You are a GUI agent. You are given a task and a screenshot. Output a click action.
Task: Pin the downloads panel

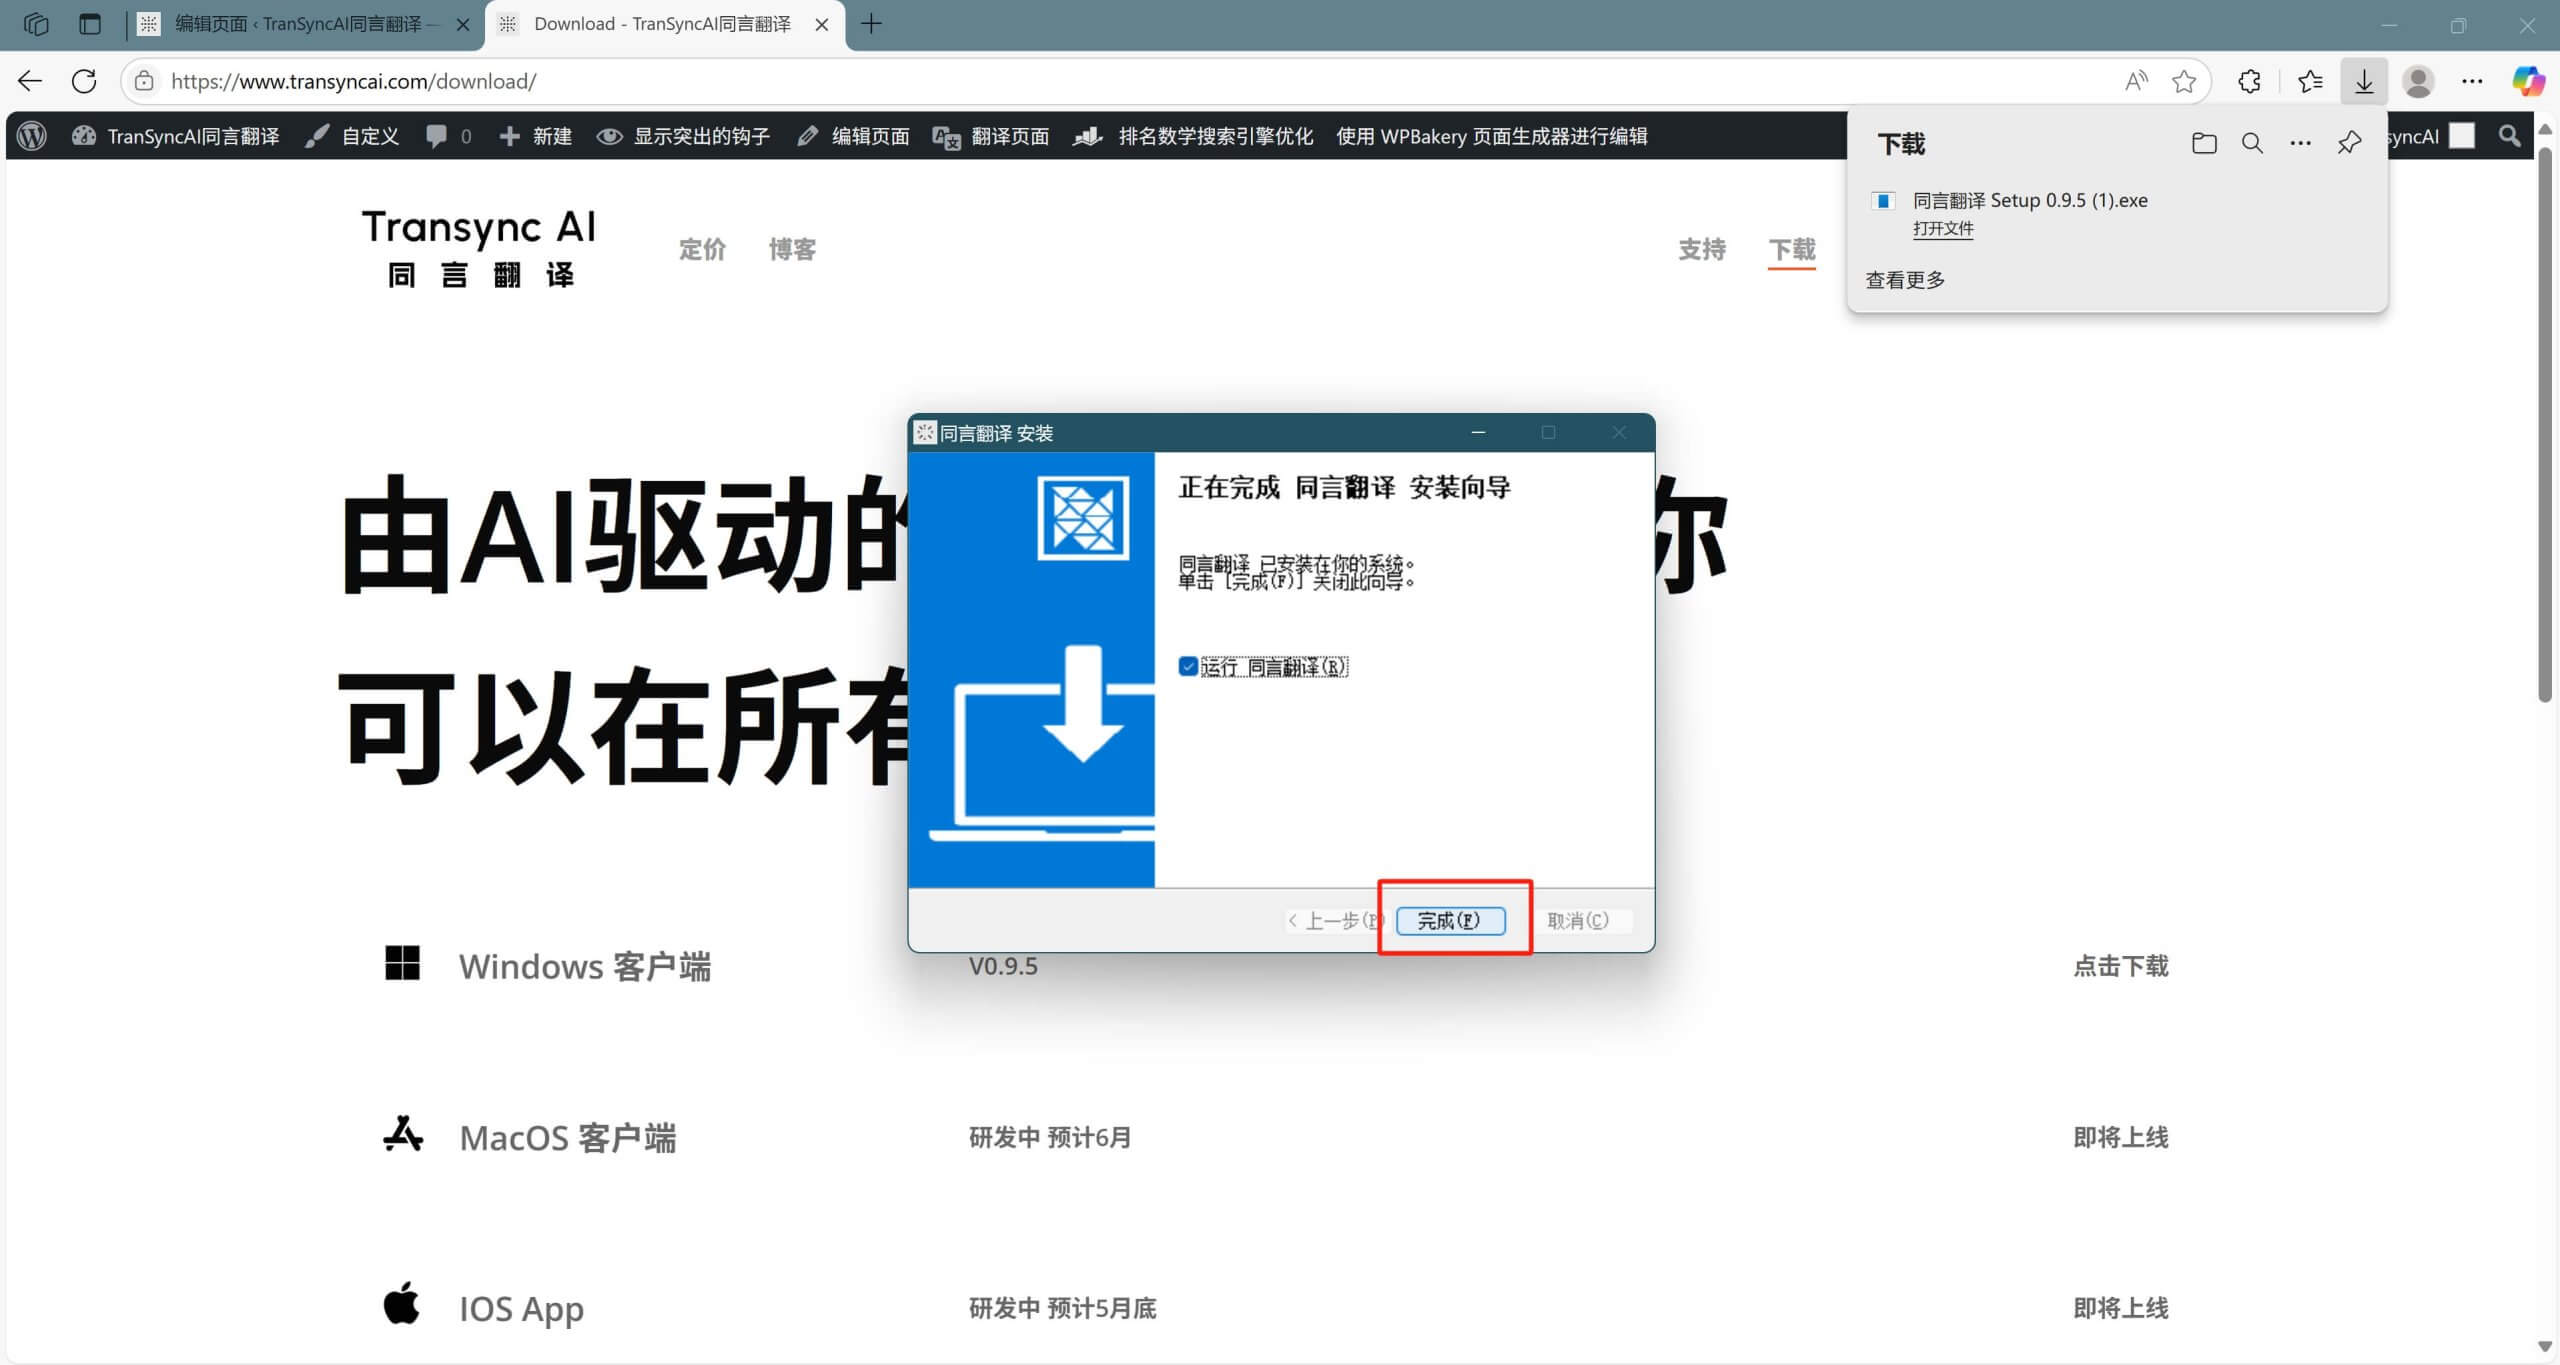2349,143
